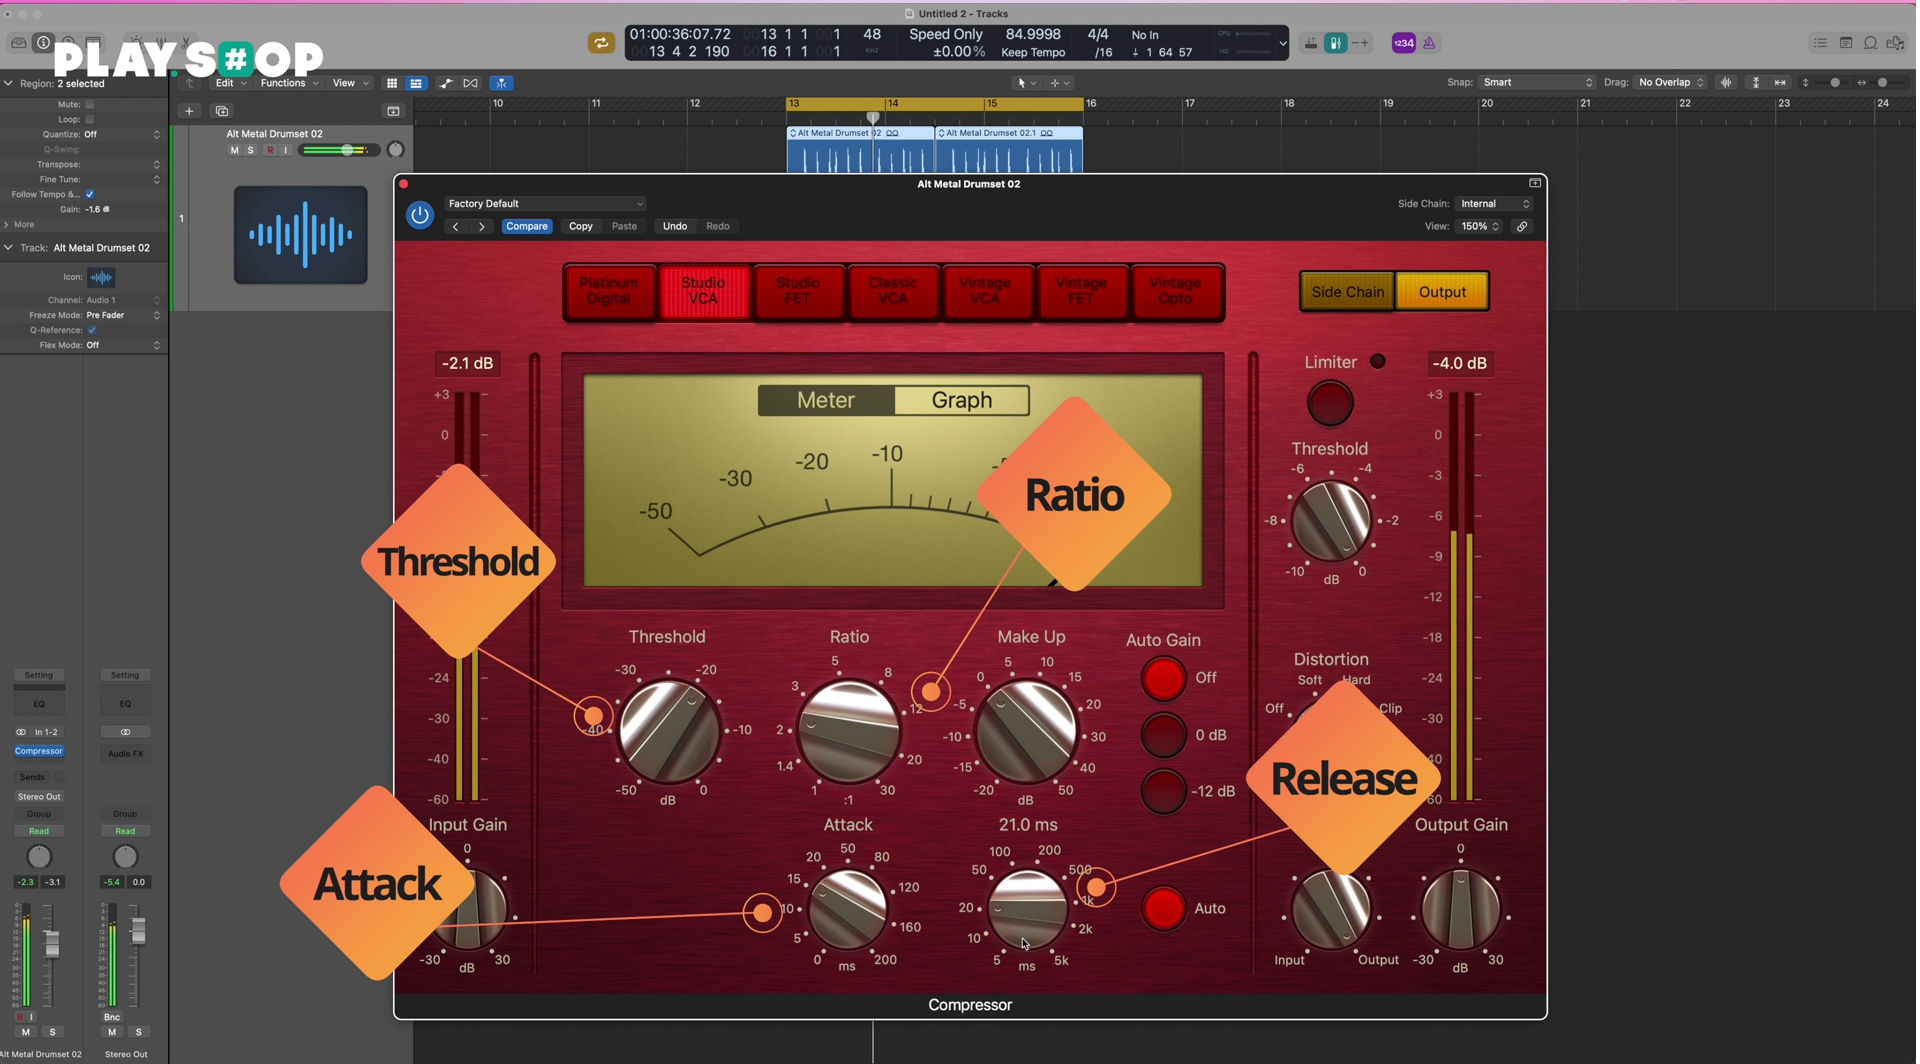Open the Side Chain Internal dropdown
This screenshot has height=1064, width=1920.
point(1494,204)
